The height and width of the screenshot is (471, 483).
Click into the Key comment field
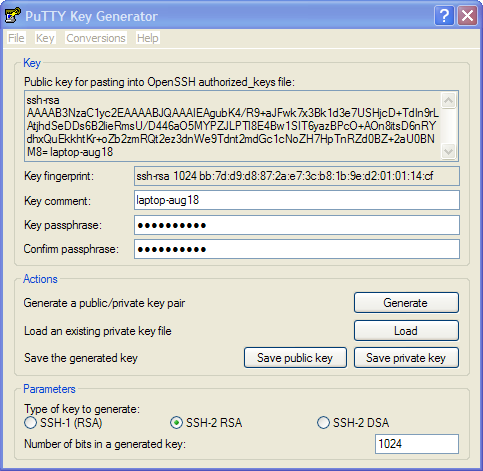point(297,200)
